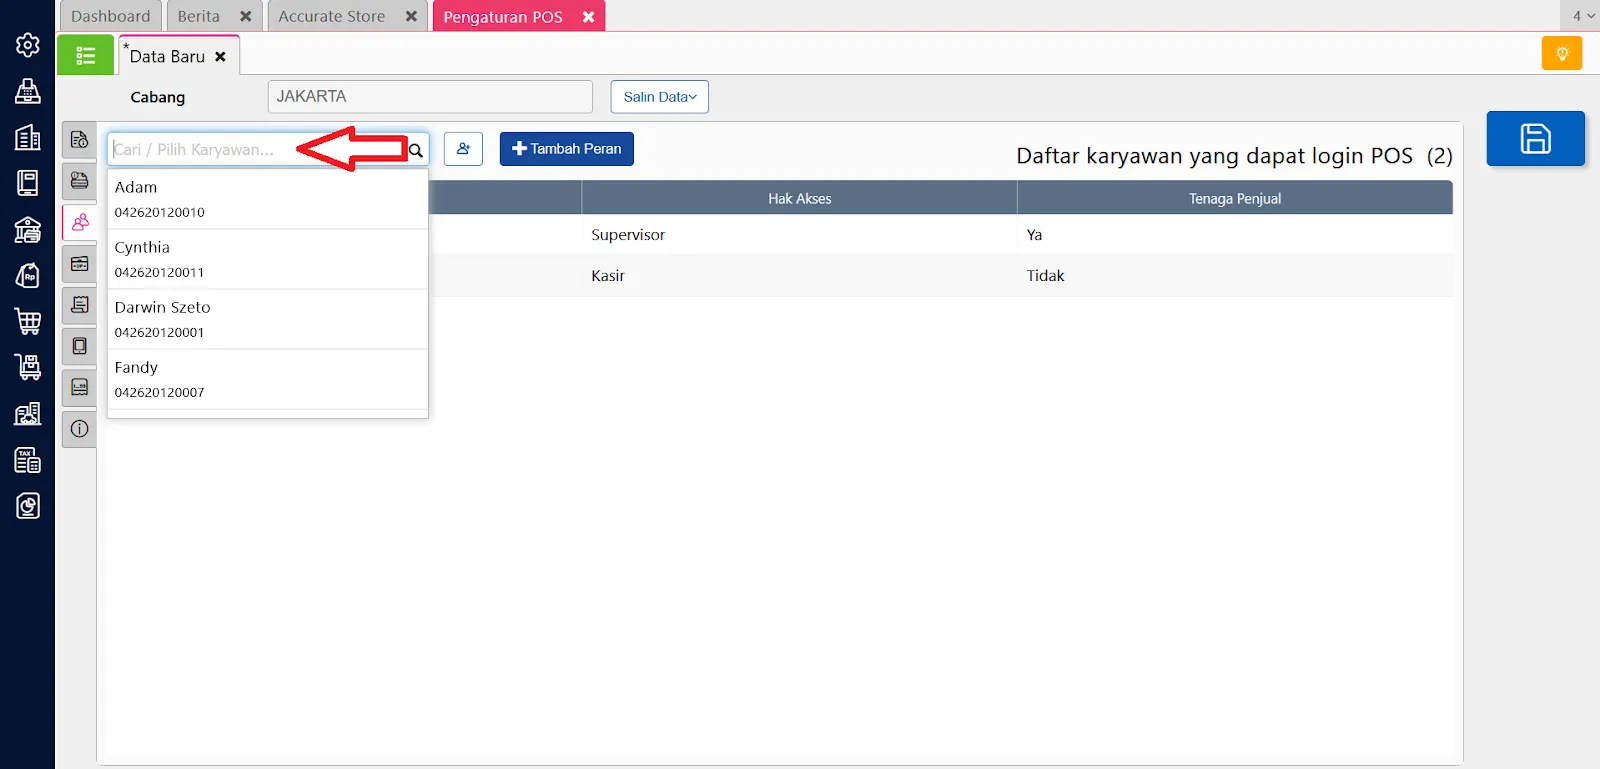Viewport: 1600px width, 769px height.
Task: Choose Cynthia from the employee list
Action: coord(268,259)
